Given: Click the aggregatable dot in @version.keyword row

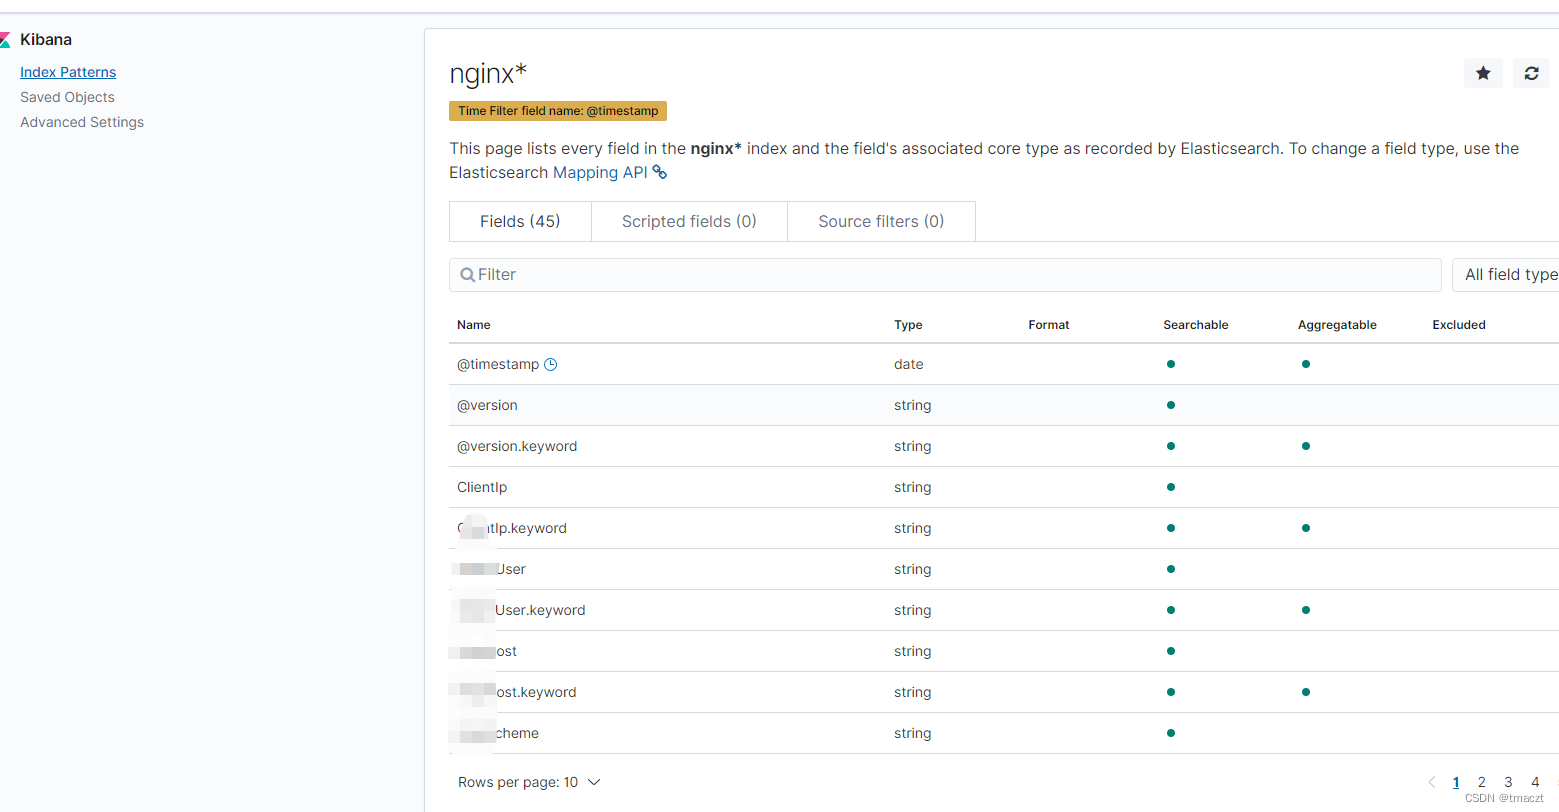Looking at the screenshot, I should point(1306,446).
